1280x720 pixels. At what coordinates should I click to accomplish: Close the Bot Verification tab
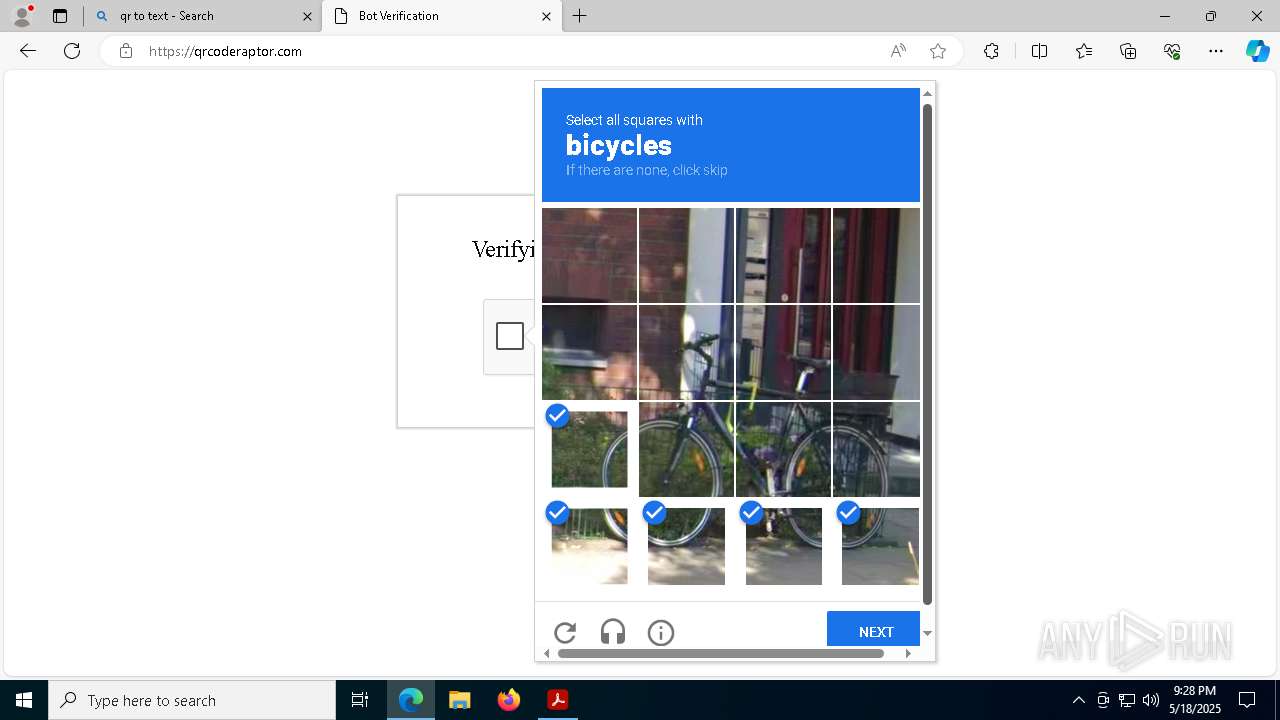(x=546, y=16)
